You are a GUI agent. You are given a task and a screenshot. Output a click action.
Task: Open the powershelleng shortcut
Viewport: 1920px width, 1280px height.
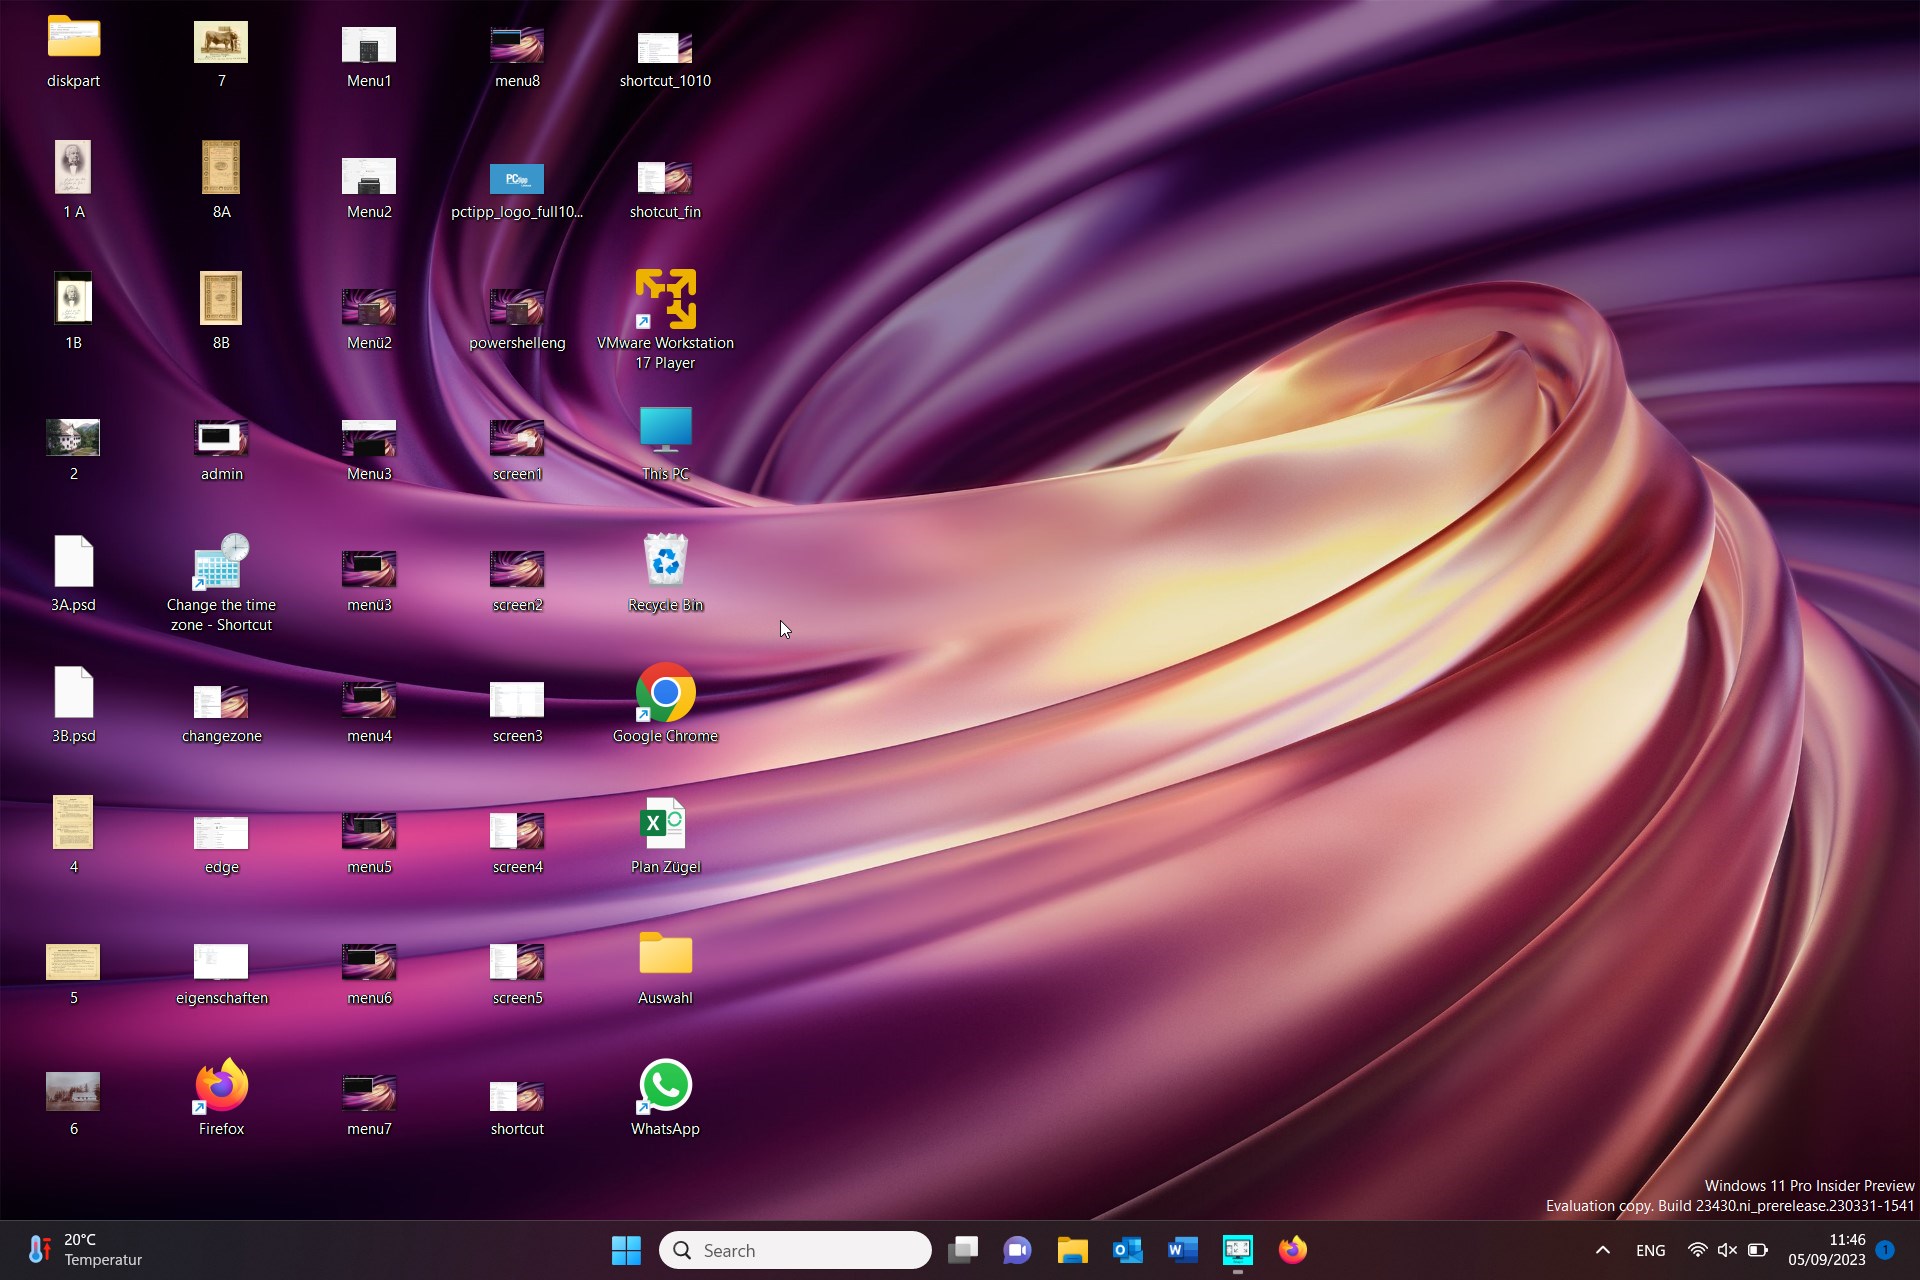(516, 307)
